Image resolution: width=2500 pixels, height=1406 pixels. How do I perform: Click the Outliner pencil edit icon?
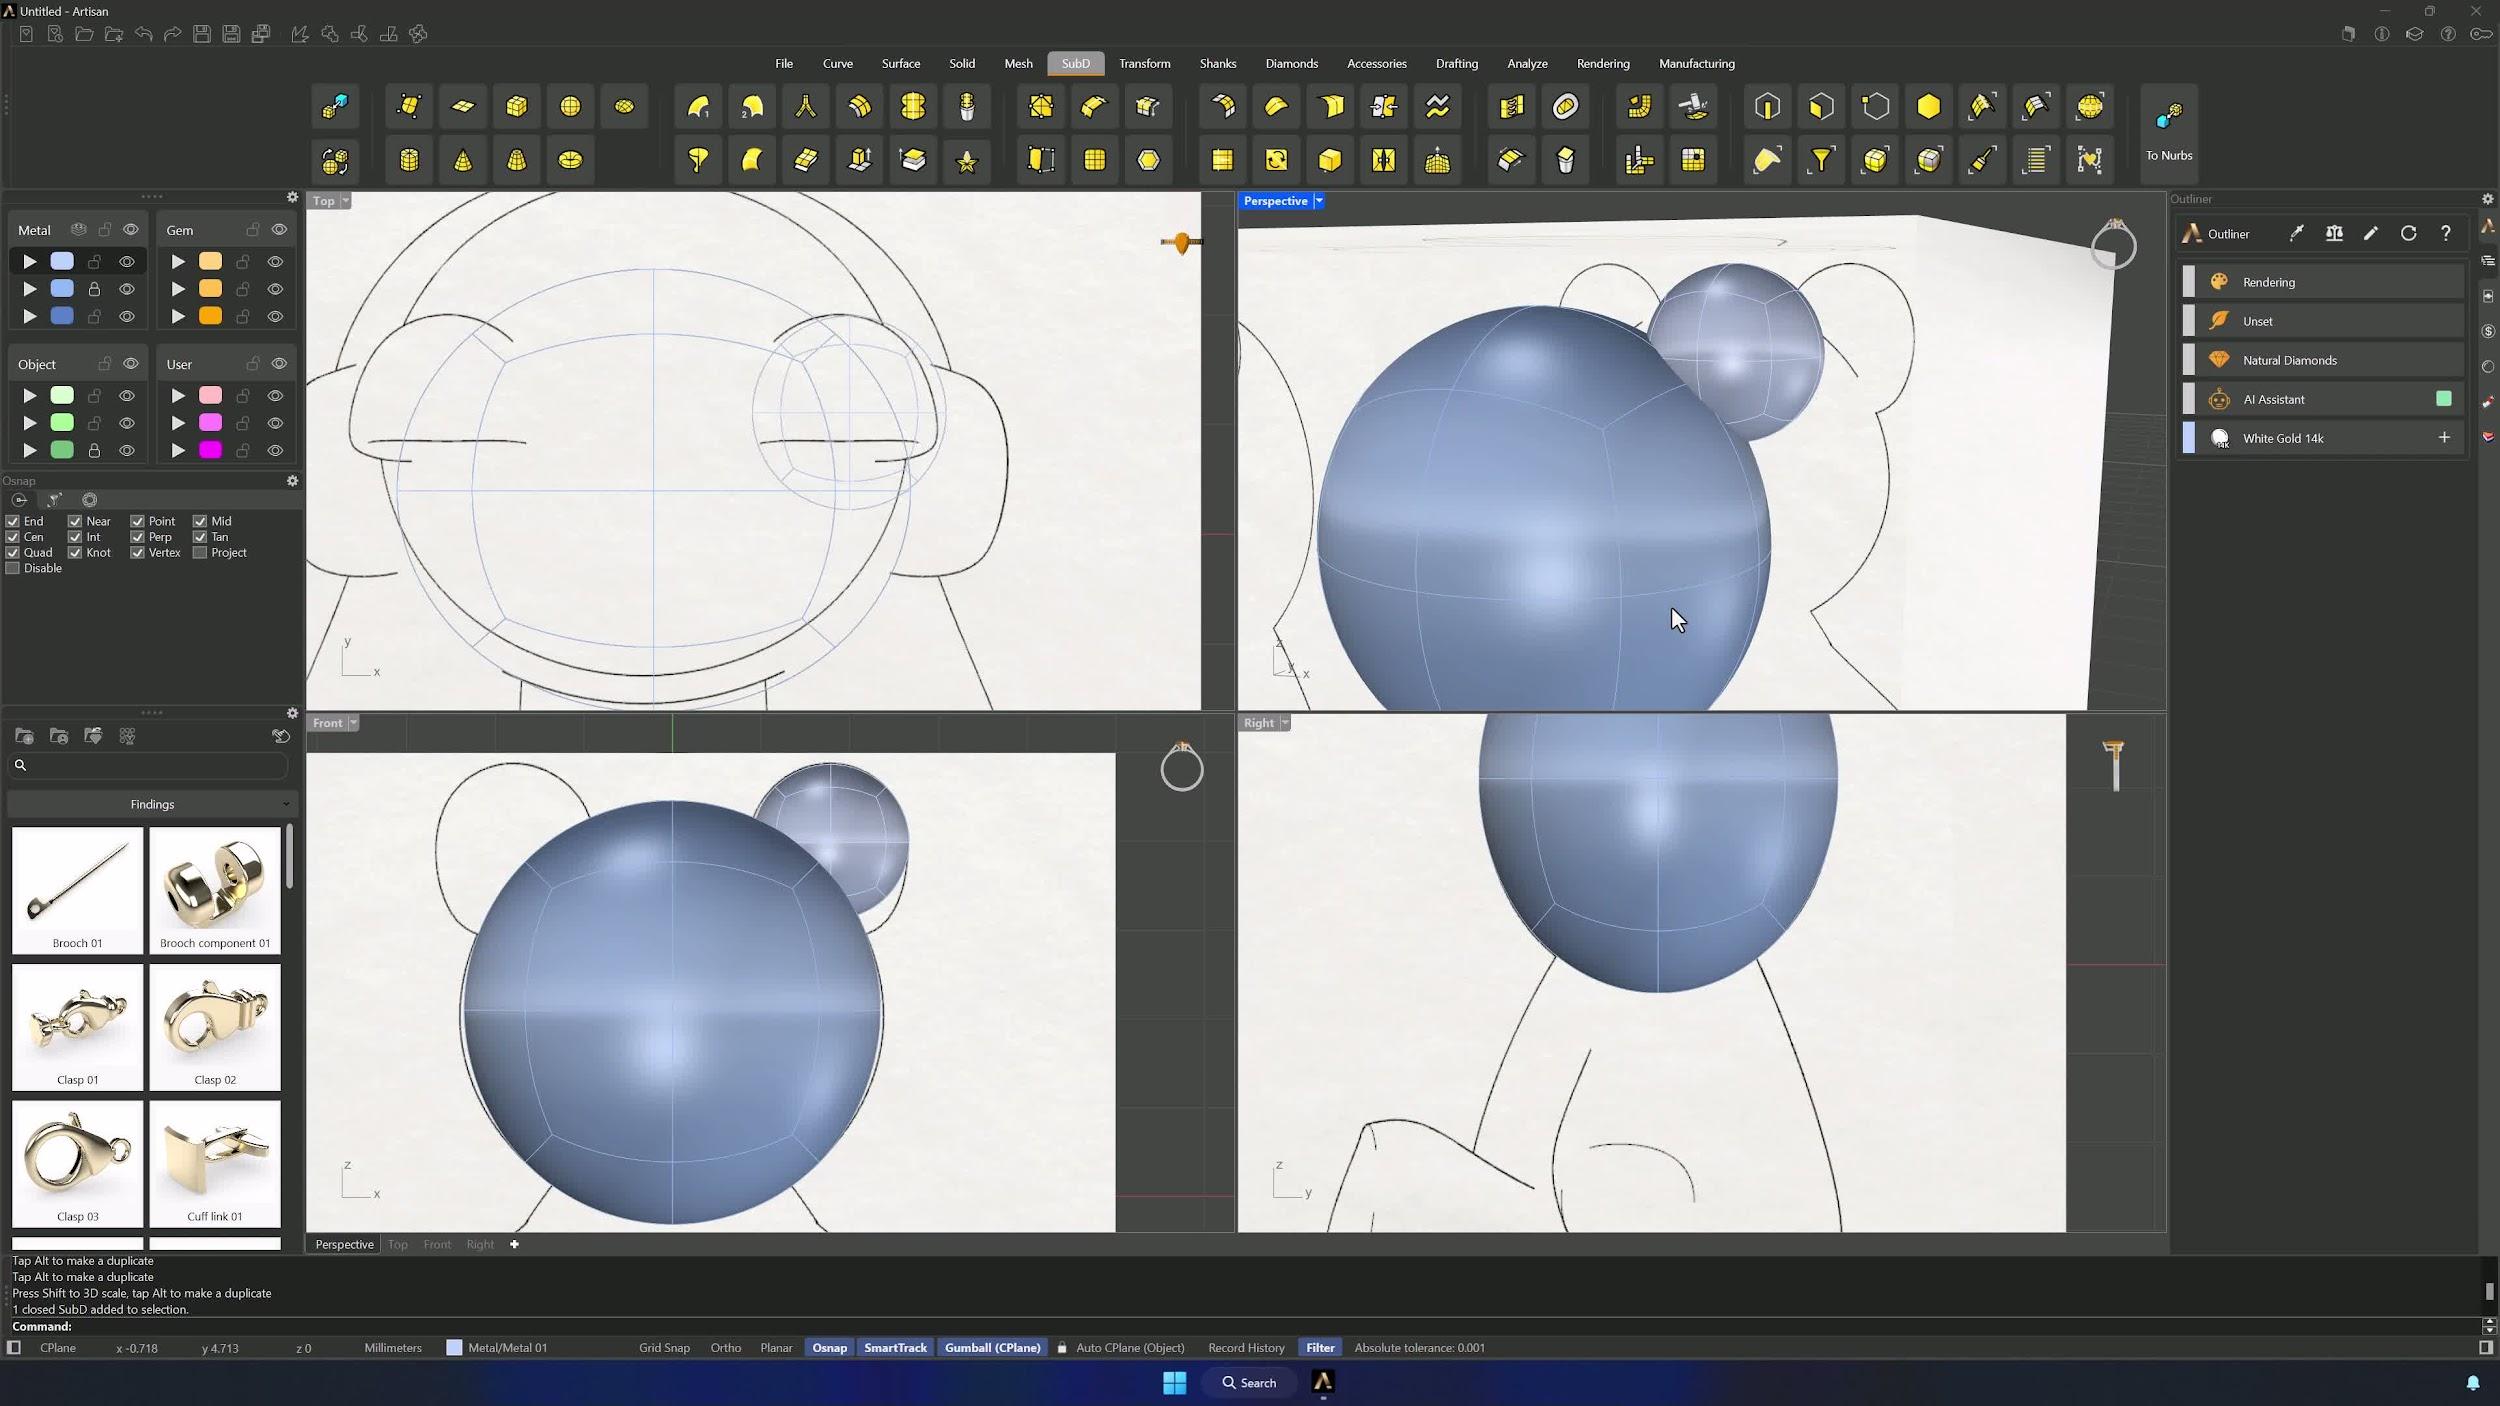[2371, 233]
